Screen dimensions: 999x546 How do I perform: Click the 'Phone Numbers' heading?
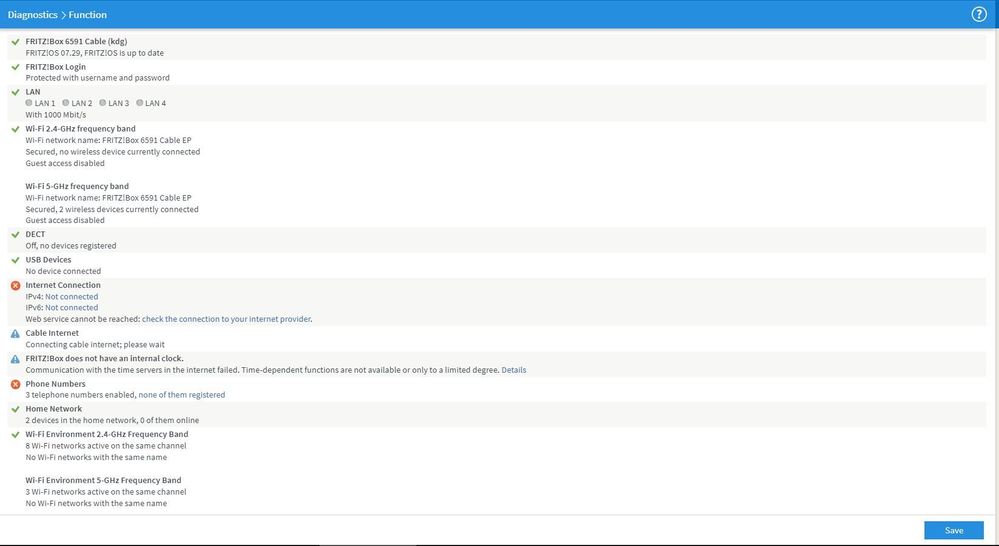(x=55, y=384)
